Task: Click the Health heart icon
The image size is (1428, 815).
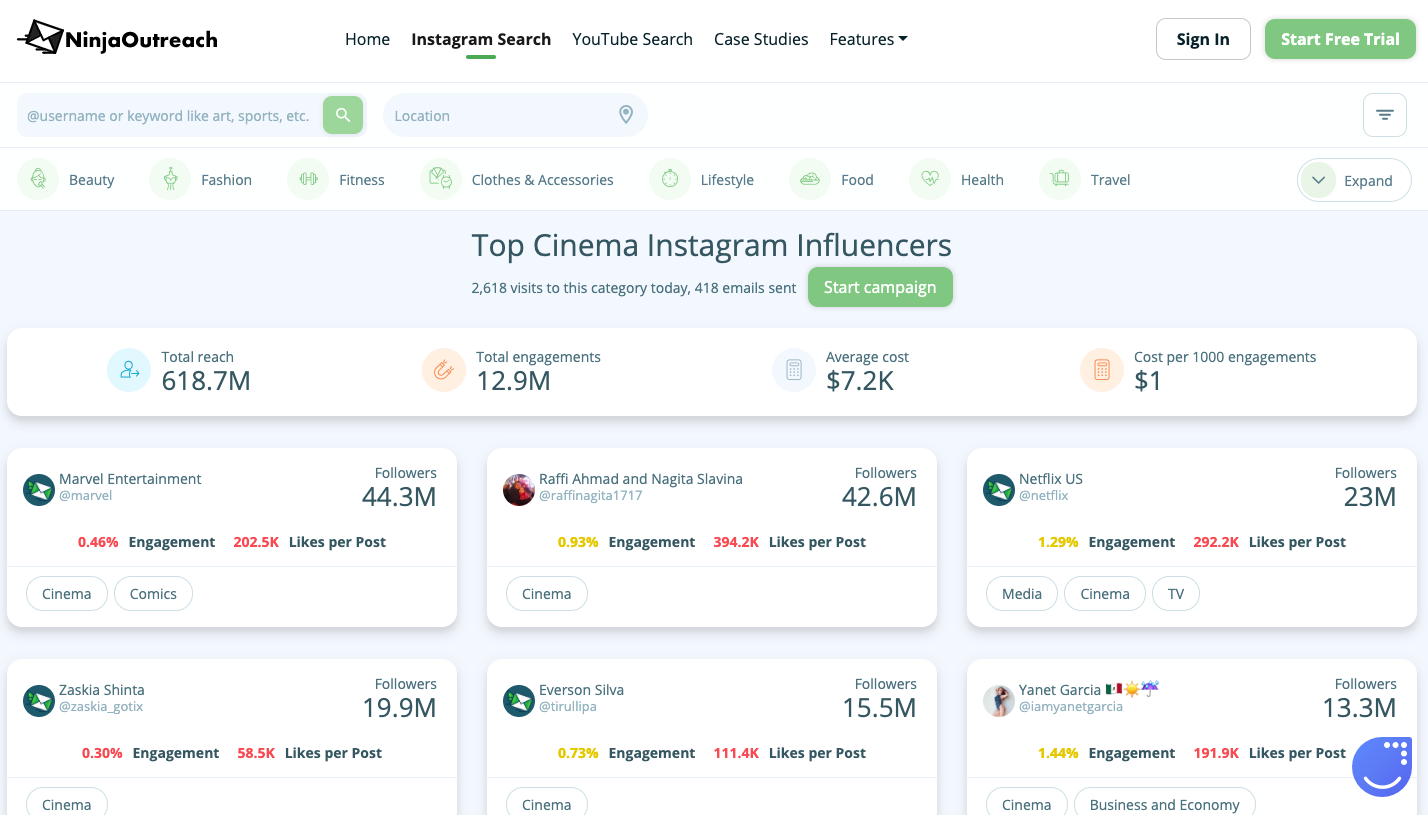Action: tap(930, 180)
